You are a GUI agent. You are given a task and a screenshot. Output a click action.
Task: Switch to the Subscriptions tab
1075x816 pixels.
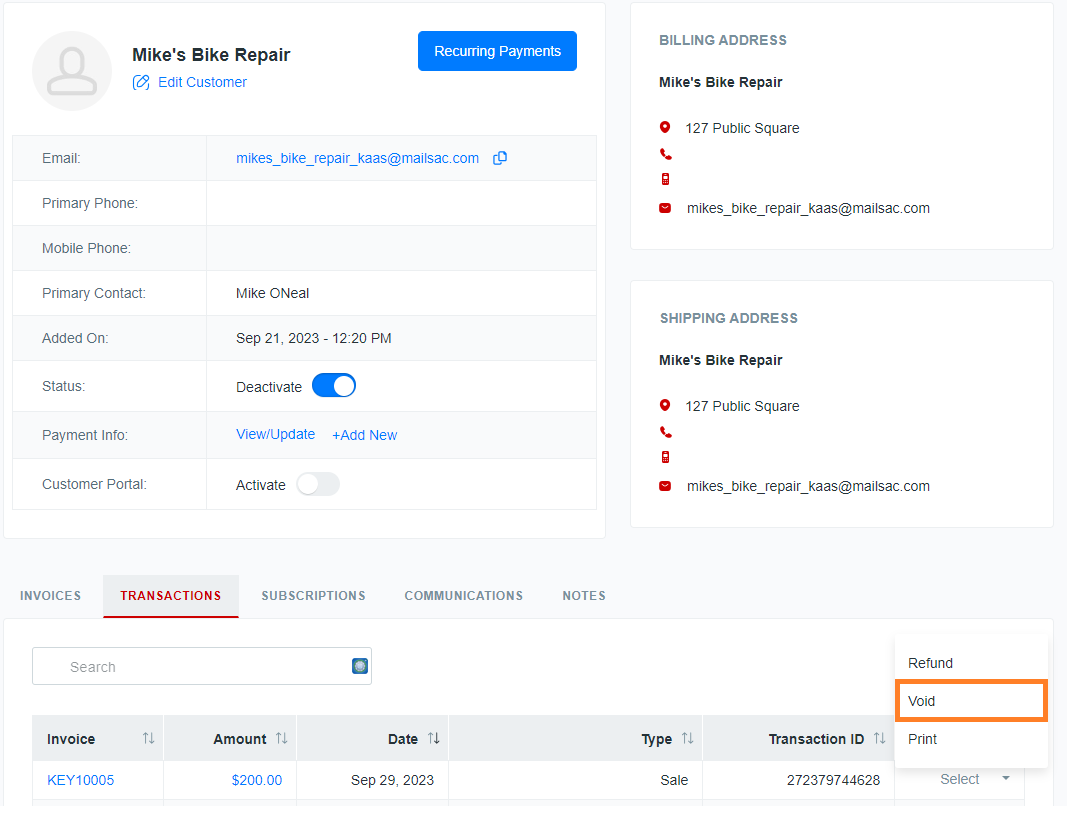pyautogui.click(x=313, y=597)
